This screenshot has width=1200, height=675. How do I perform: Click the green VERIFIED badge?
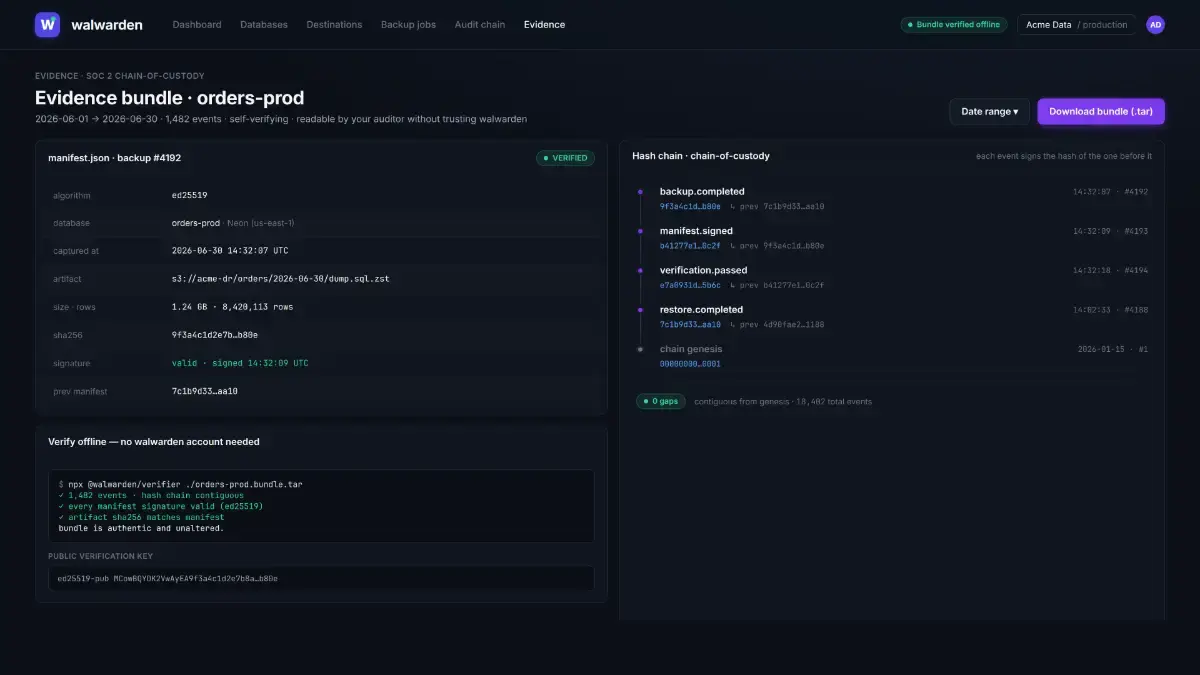(565, 158)
